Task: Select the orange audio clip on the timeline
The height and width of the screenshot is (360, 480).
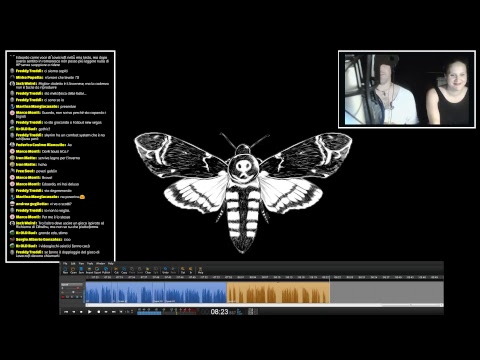Action: point(278,292)
